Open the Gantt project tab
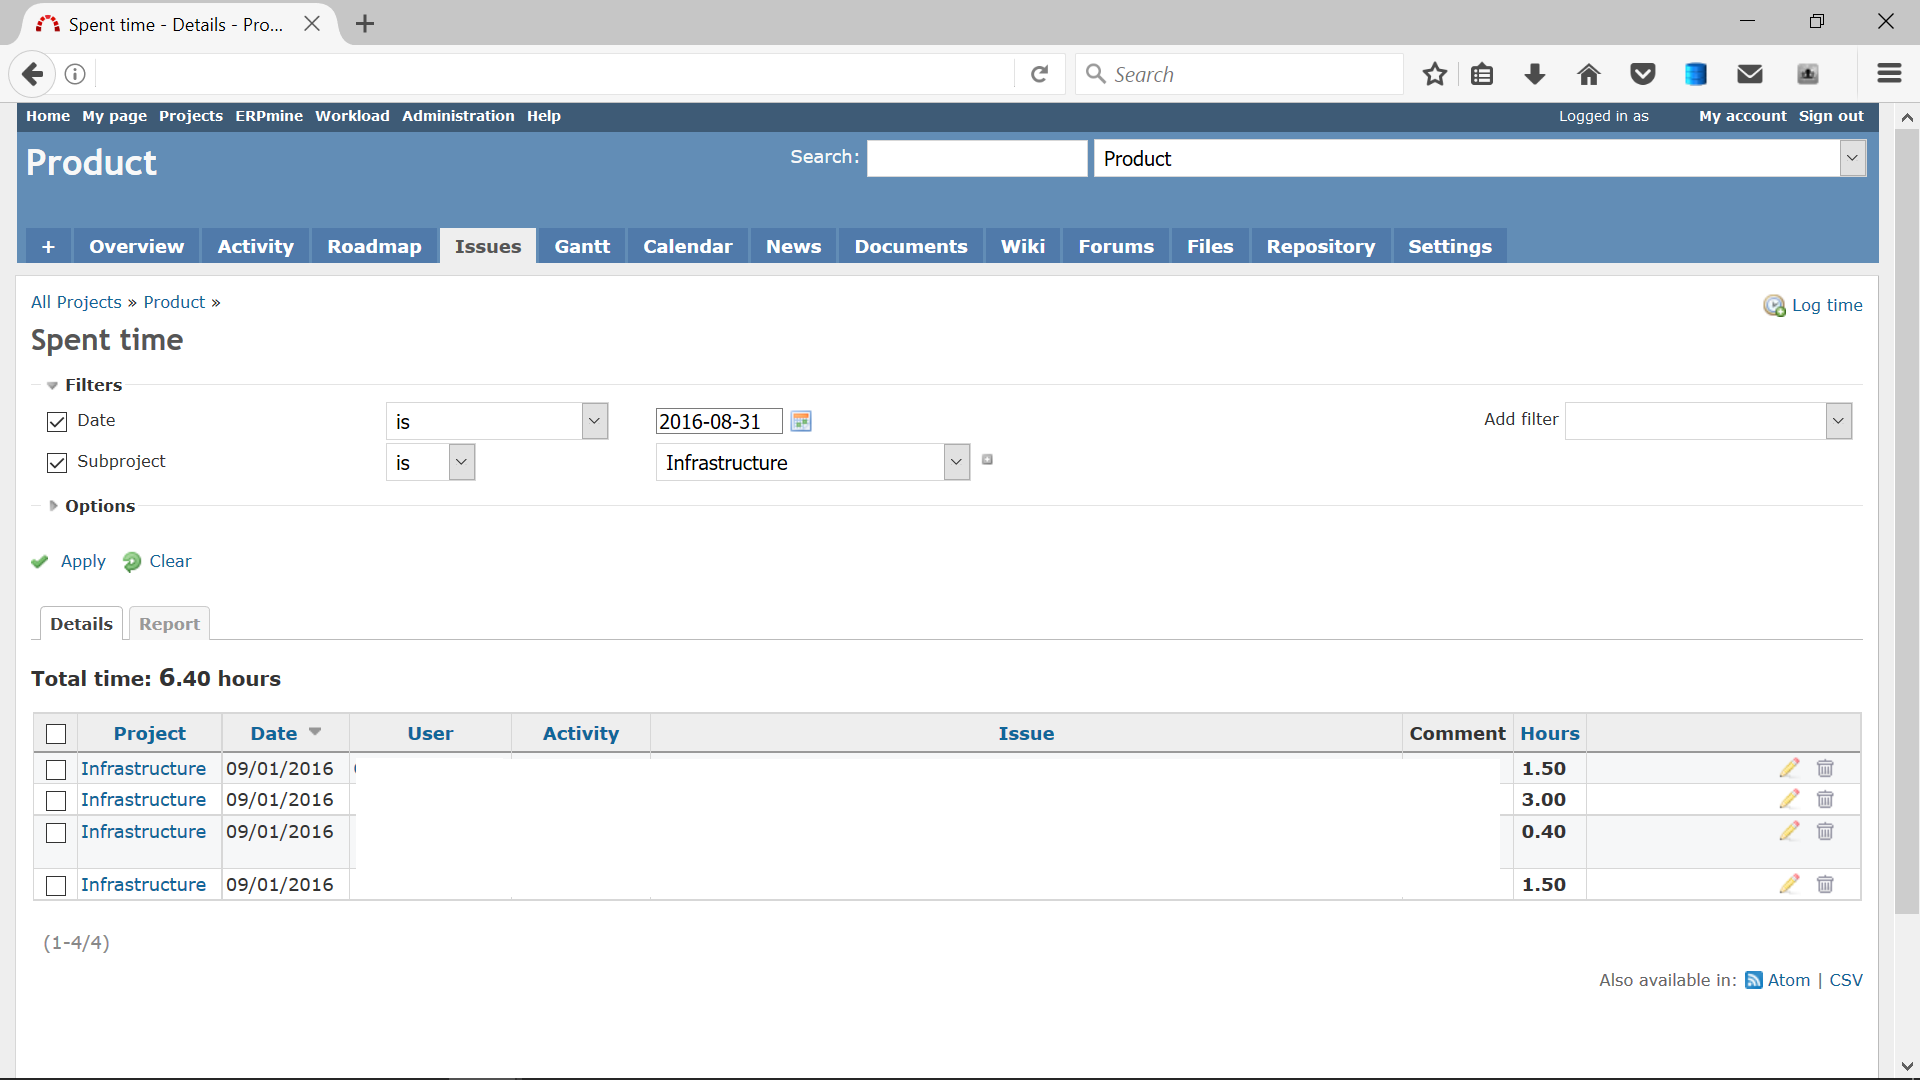 [582, 246]
